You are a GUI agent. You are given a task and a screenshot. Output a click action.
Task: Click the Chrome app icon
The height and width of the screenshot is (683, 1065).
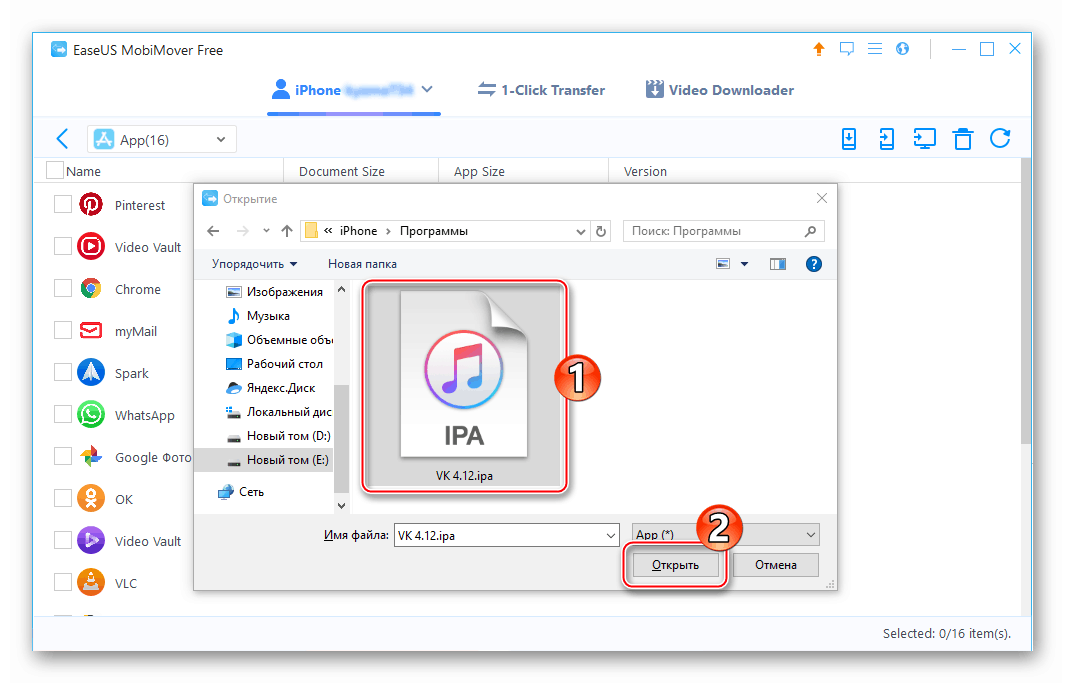pos(91,289)
